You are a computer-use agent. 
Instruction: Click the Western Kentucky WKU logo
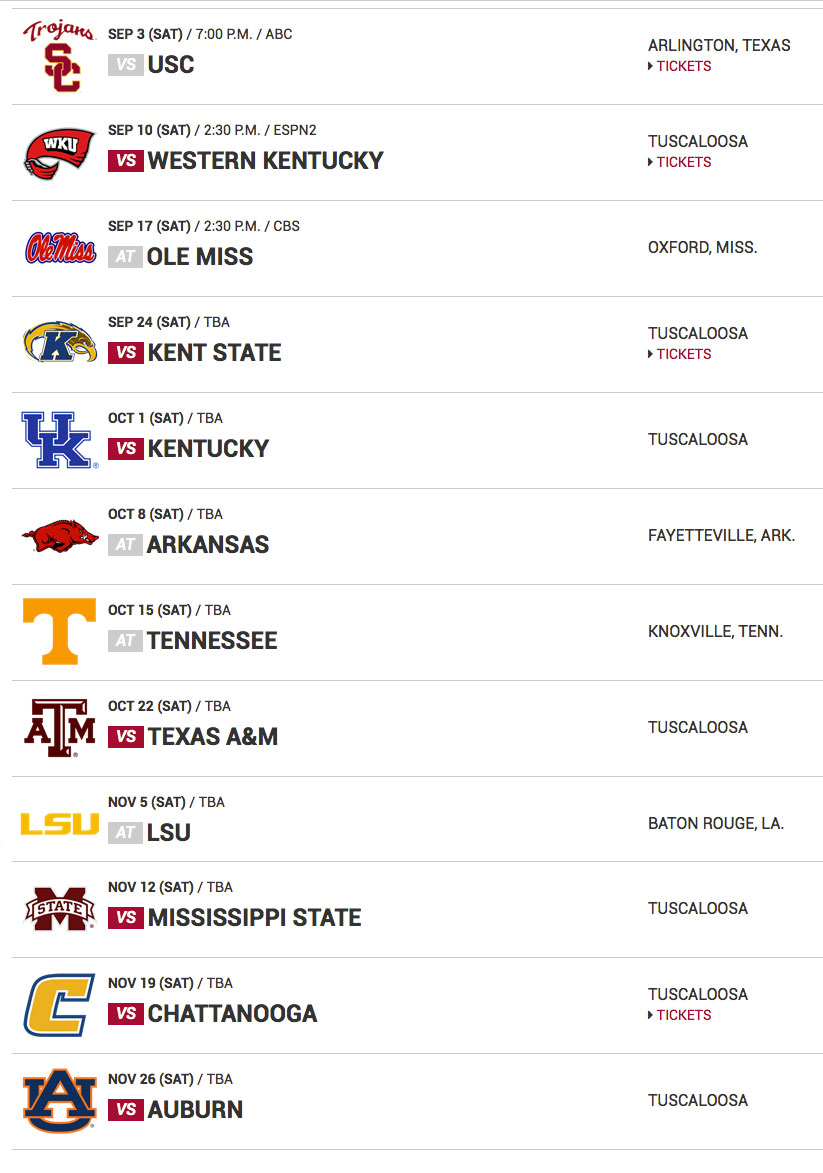point(59,154)
